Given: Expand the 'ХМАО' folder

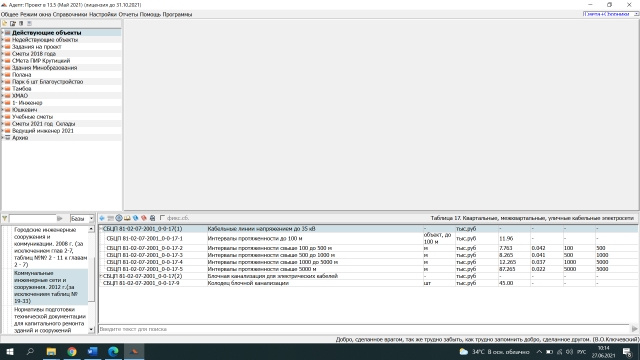Looking at the screenshot, I should tap(2, 96).
